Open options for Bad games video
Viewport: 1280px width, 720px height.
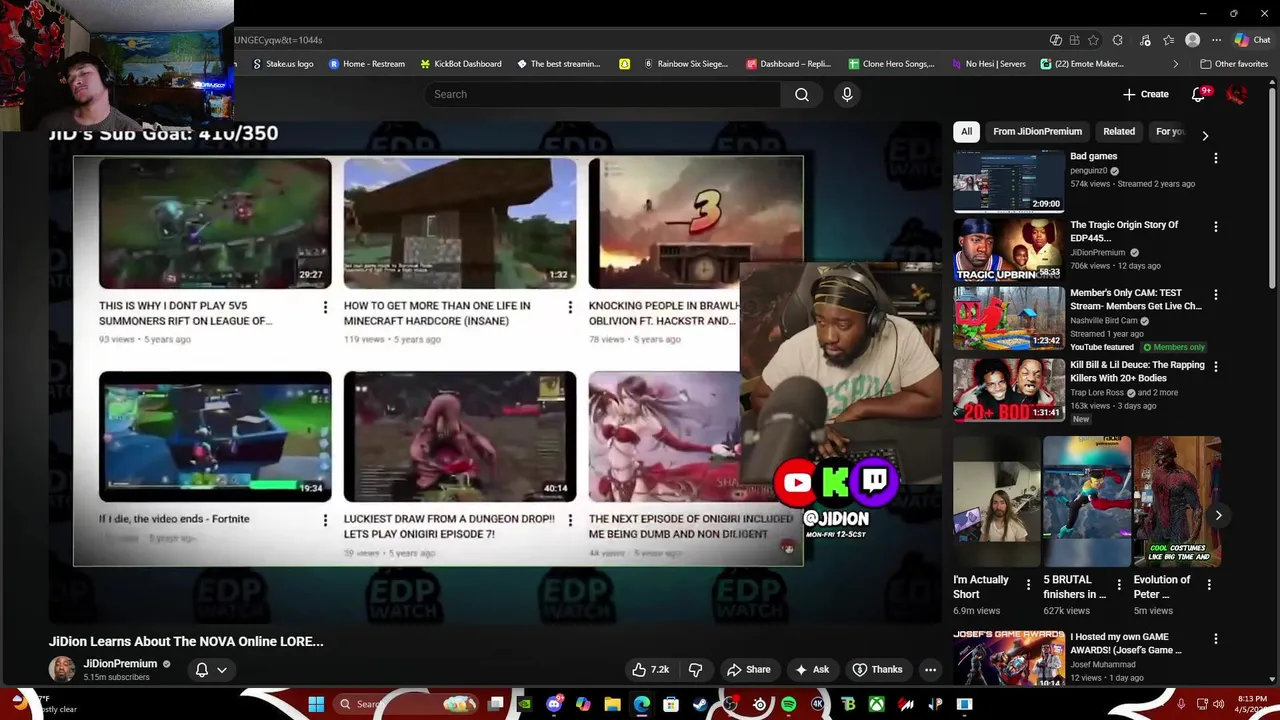1216,158
